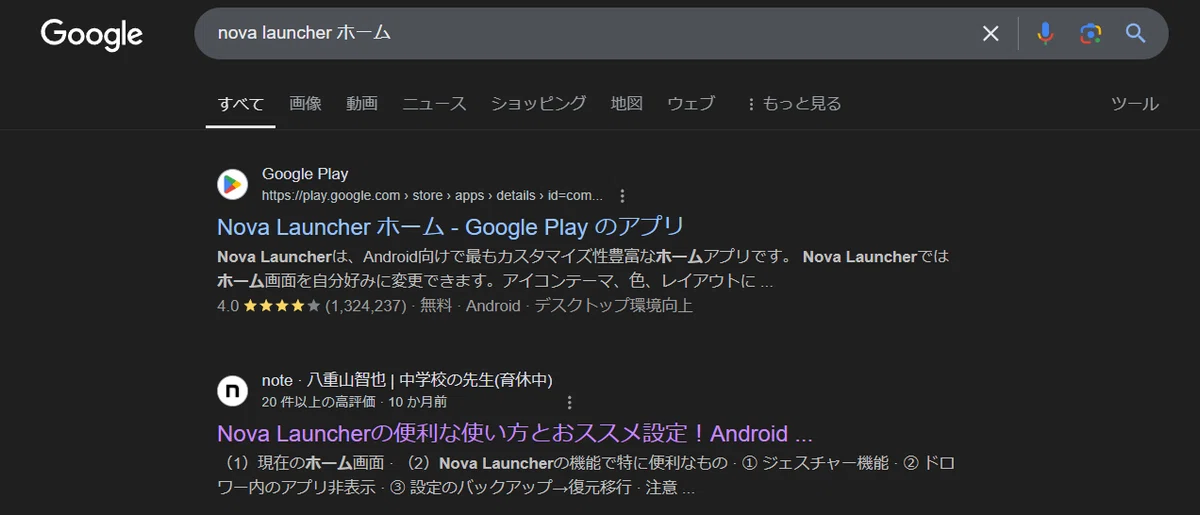Click the 4.0 star rating line

pos(455,306)
